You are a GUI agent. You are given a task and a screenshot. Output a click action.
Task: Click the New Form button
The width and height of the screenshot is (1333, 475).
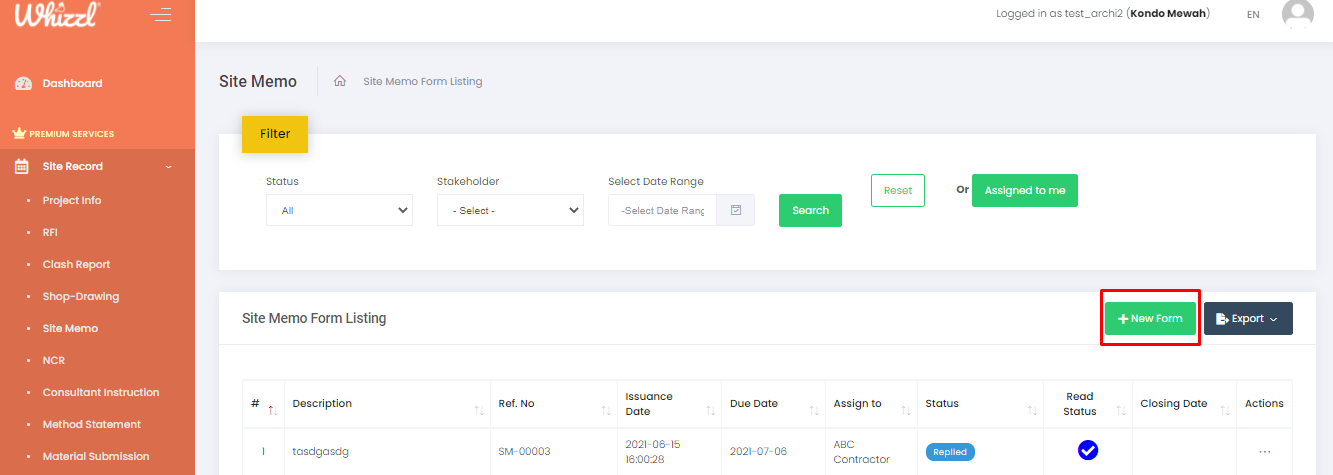1150,318
